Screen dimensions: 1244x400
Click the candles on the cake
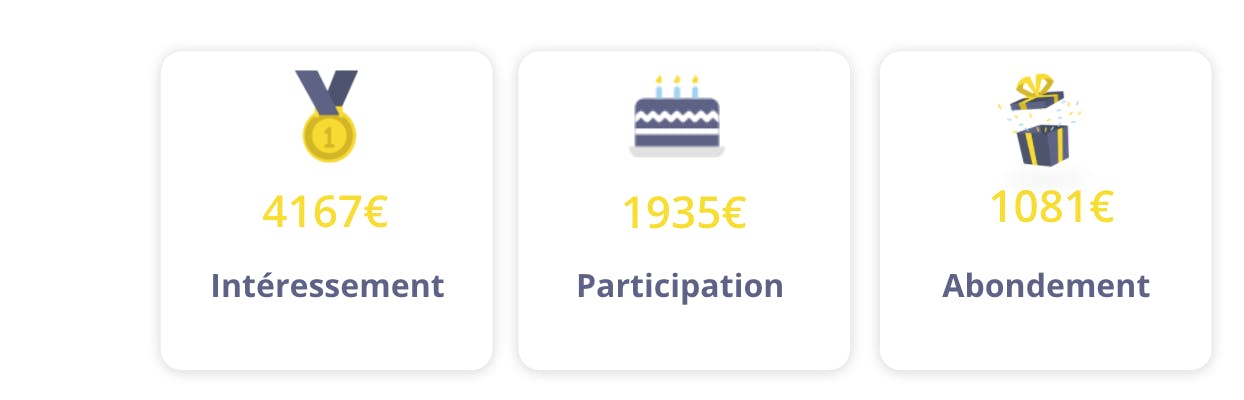tap(677, 86)
